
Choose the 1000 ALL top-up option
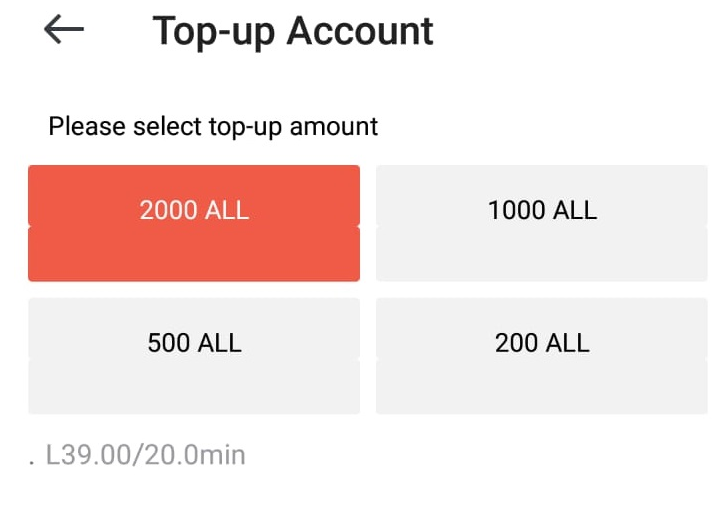(x=541, y=222)
